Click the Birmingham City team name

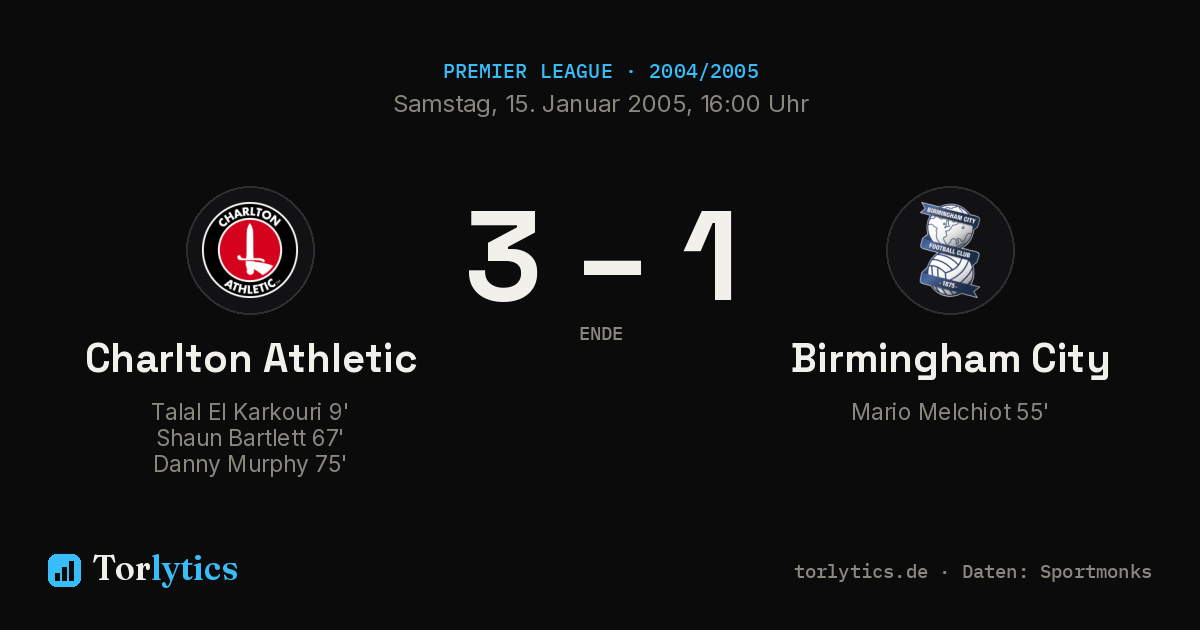pyautogui.click(x=951, y=359)
